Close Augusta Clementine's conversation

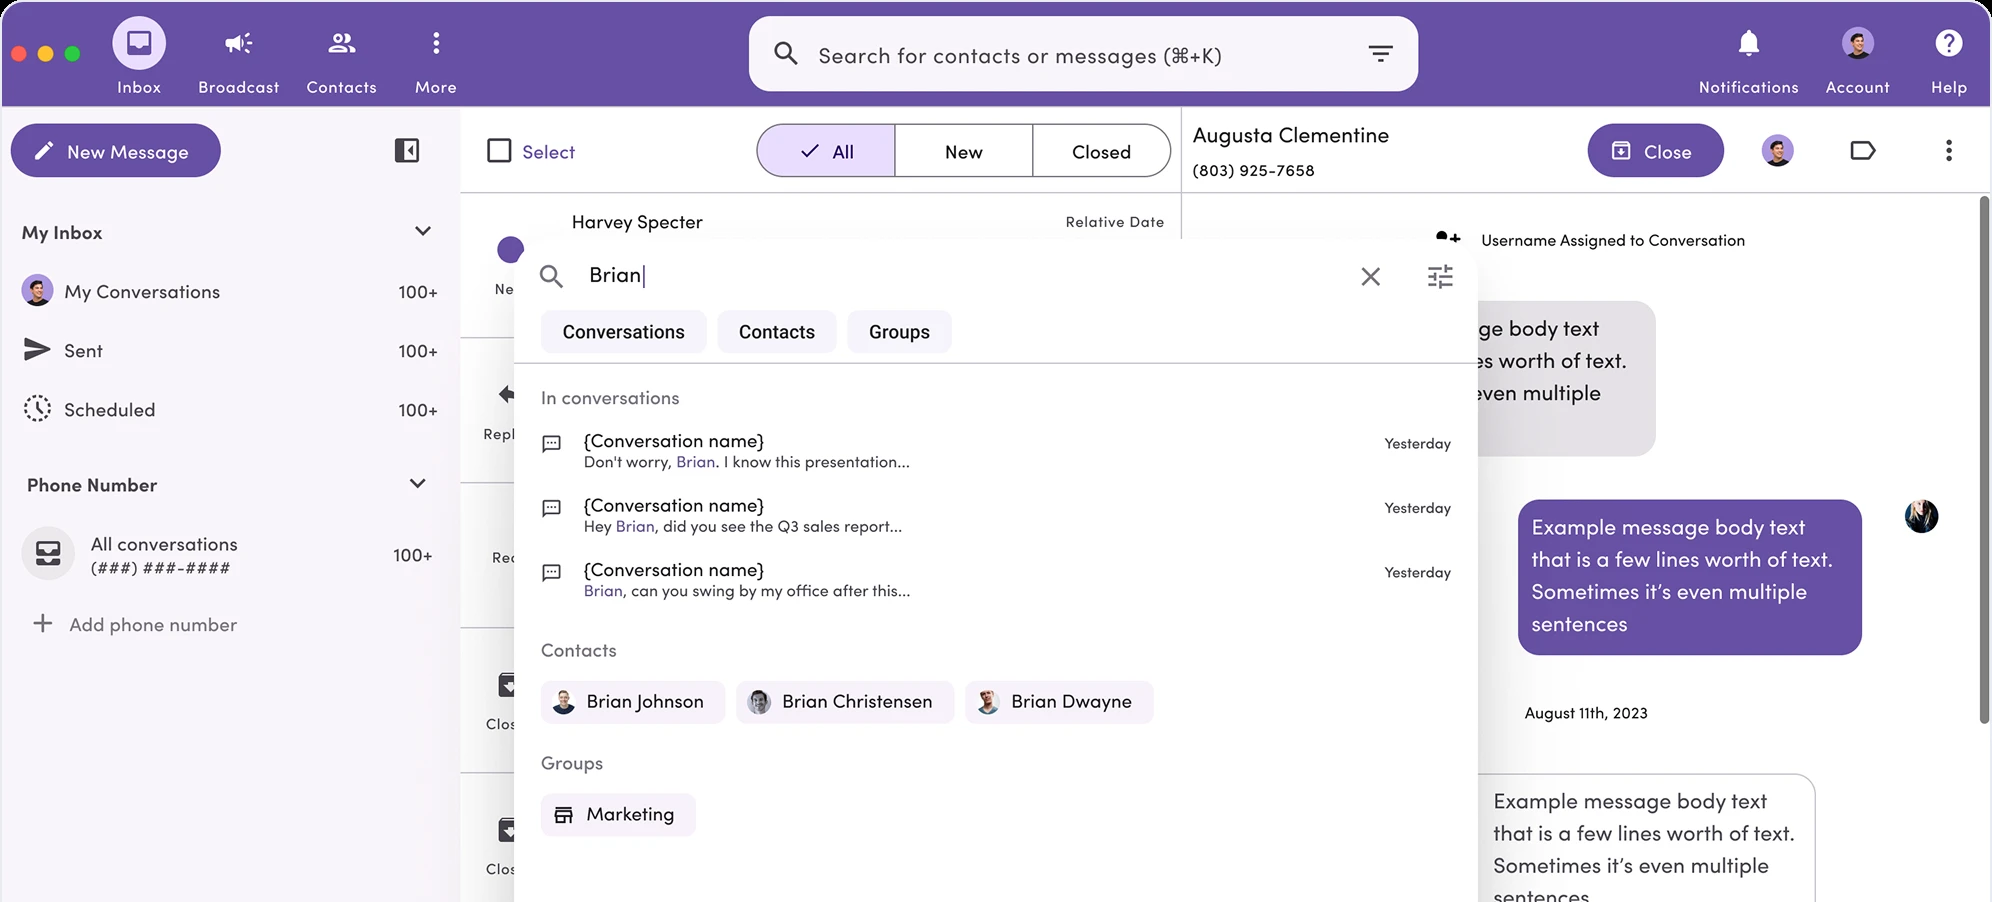[x=1655, y=150]
